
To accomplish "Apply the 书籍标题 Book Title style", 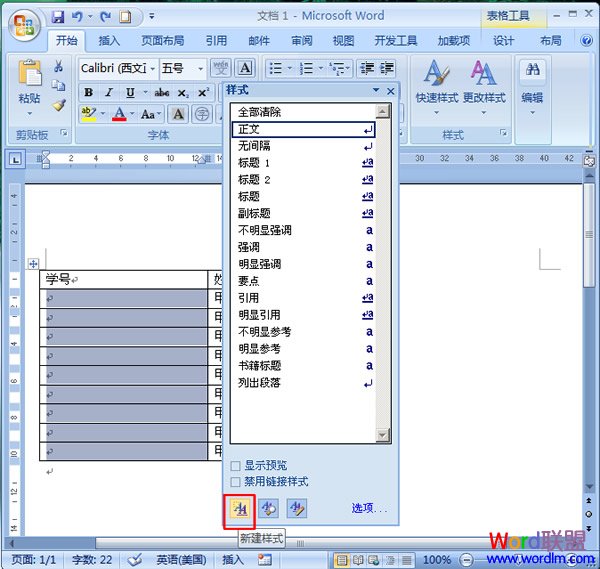I will (x=304, y=366).
